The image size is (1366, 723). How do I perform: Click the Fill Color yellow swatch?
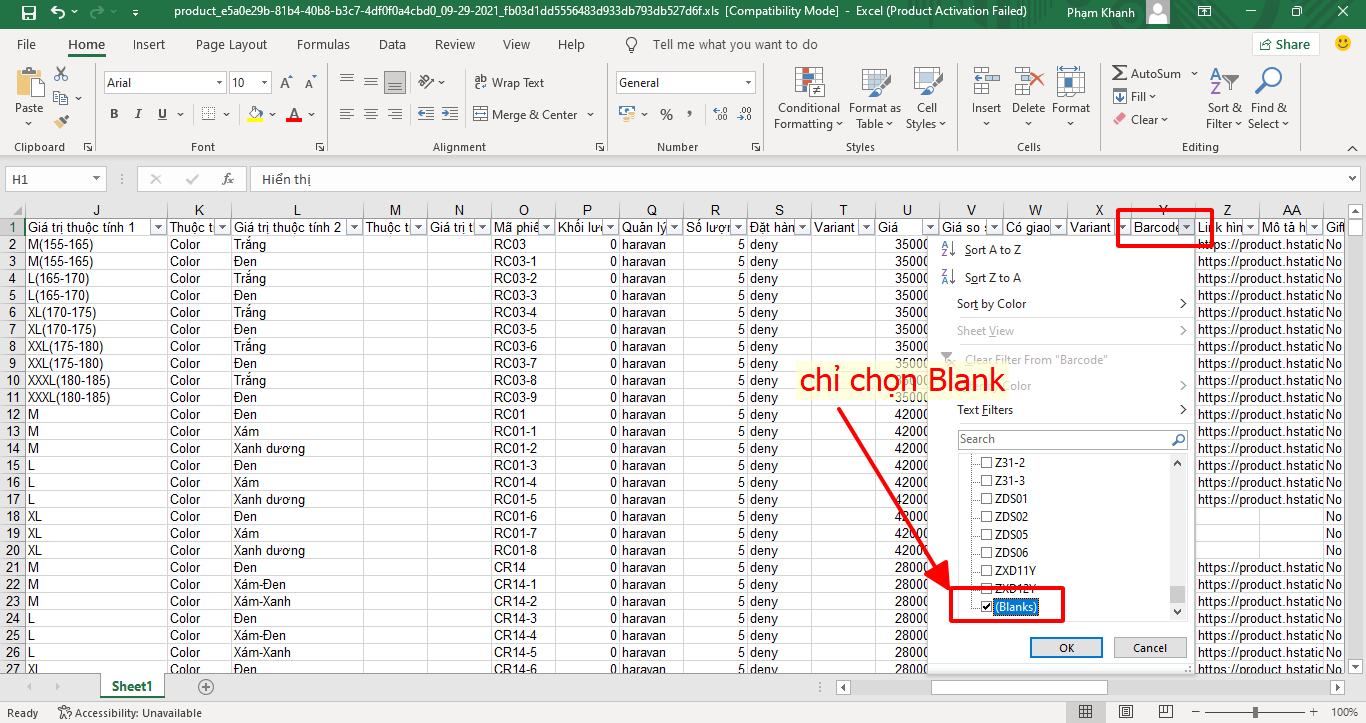256,114
